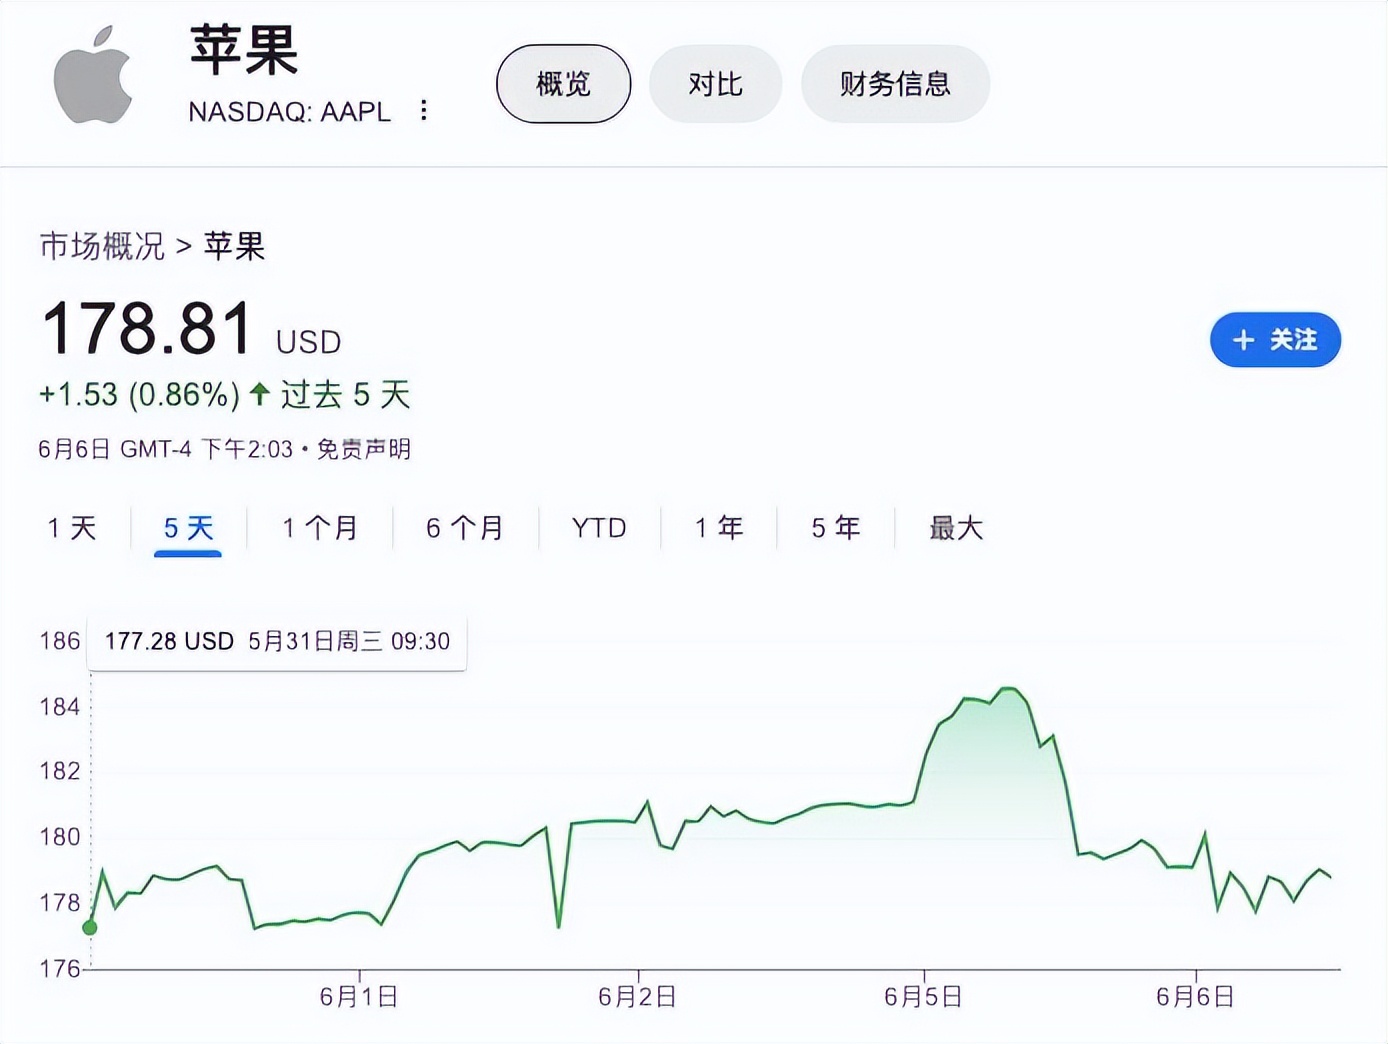This screenshot has width=1388, height=1044.
Task: Click the currently active 5天 range
Action: pyautogui.click(x=185, y=528)
